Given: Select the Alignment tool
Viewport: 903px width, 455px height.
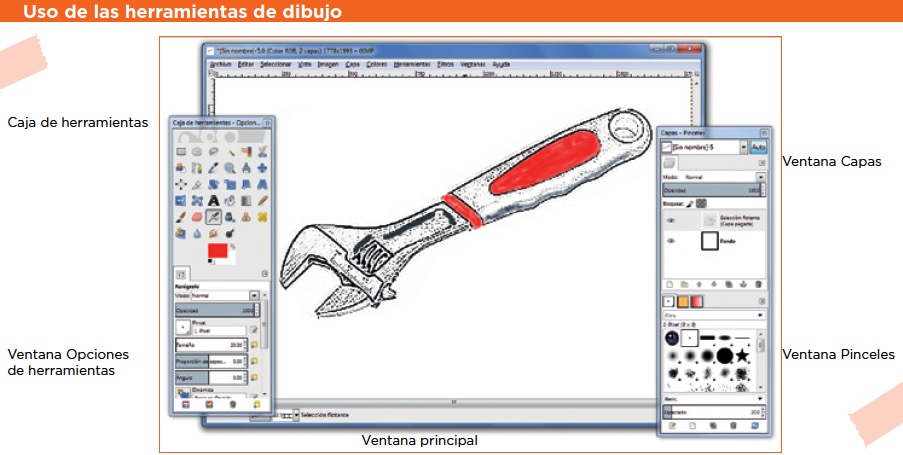Looking at the screenshot, I should [x=181, y=184].
